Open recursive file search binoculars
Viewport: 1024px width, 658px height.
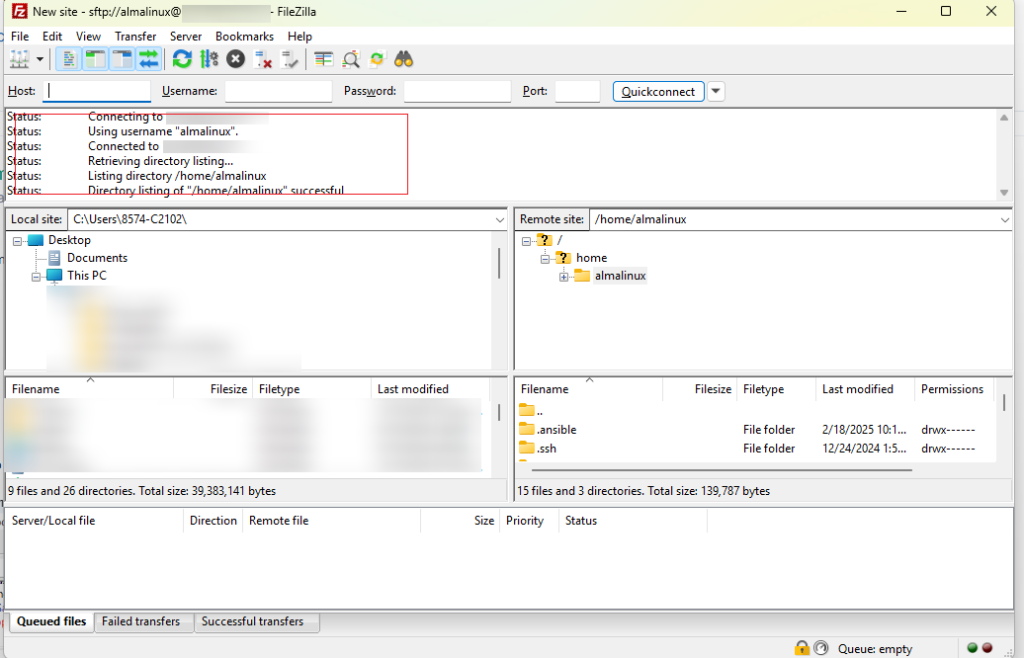coord(404,59)
